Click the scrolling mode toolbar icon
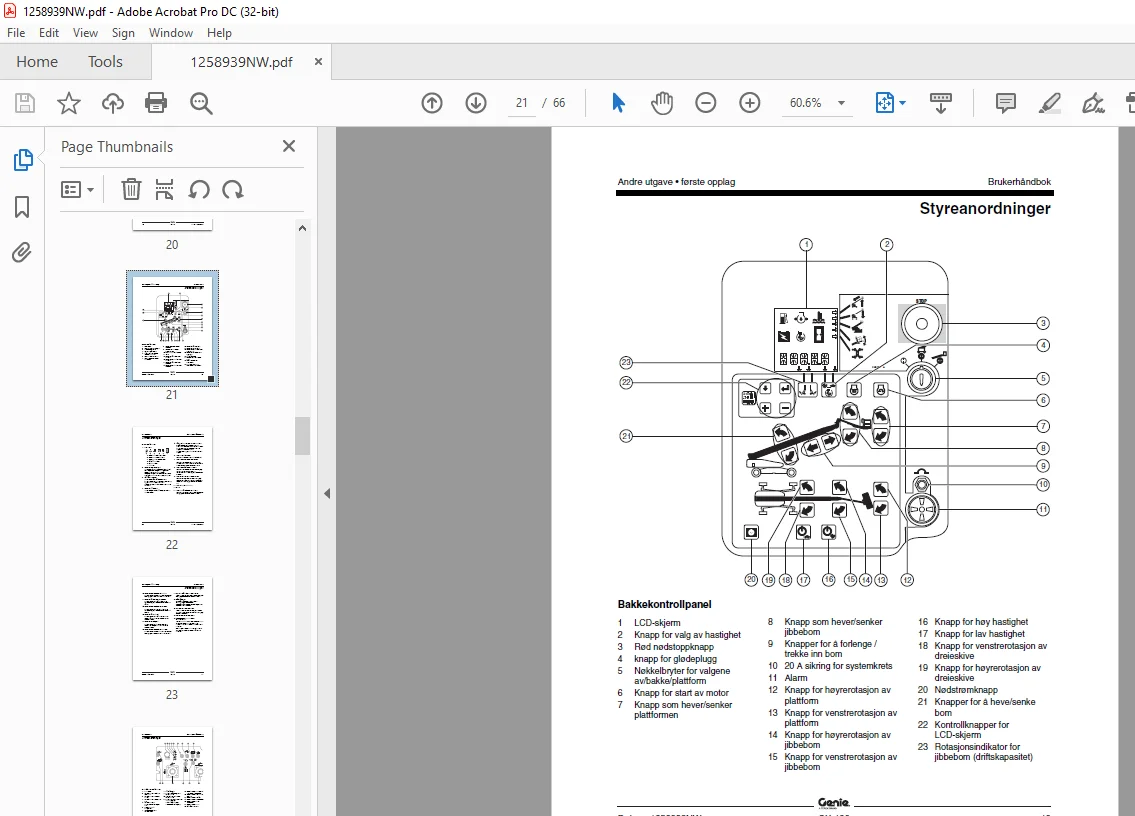Viewport: 1135px width, 816px height. (940, 103)
